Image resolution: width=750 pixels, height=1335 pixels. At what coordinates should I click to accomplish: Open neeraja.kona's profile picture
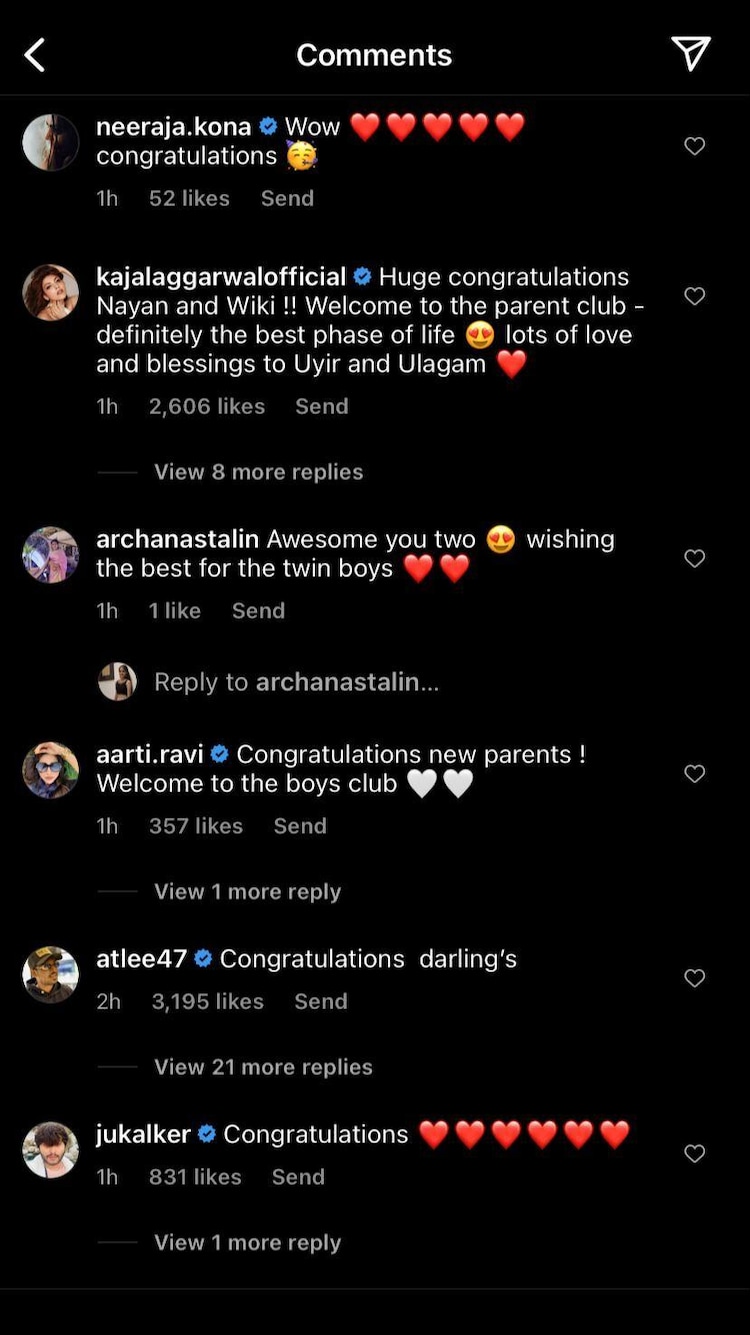click(x=50, y=142)
